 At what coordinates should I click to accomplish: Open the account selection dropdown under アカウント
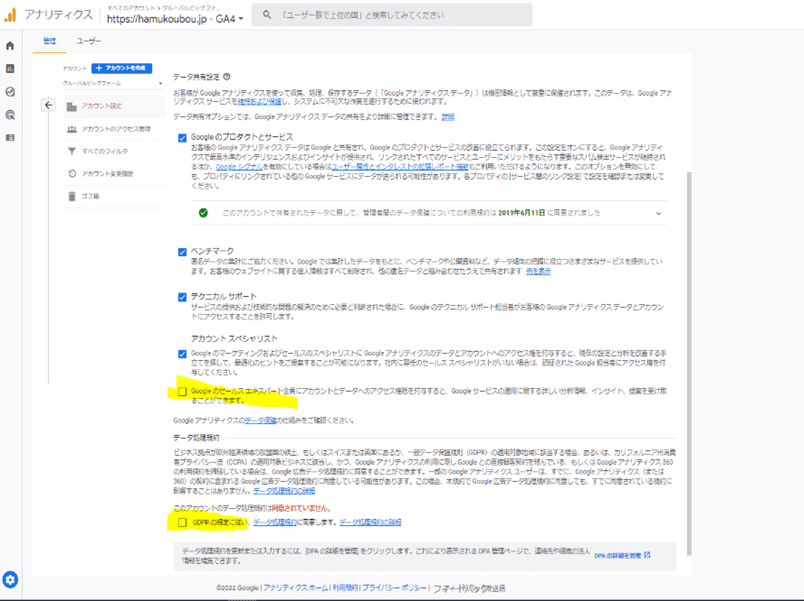113,83
